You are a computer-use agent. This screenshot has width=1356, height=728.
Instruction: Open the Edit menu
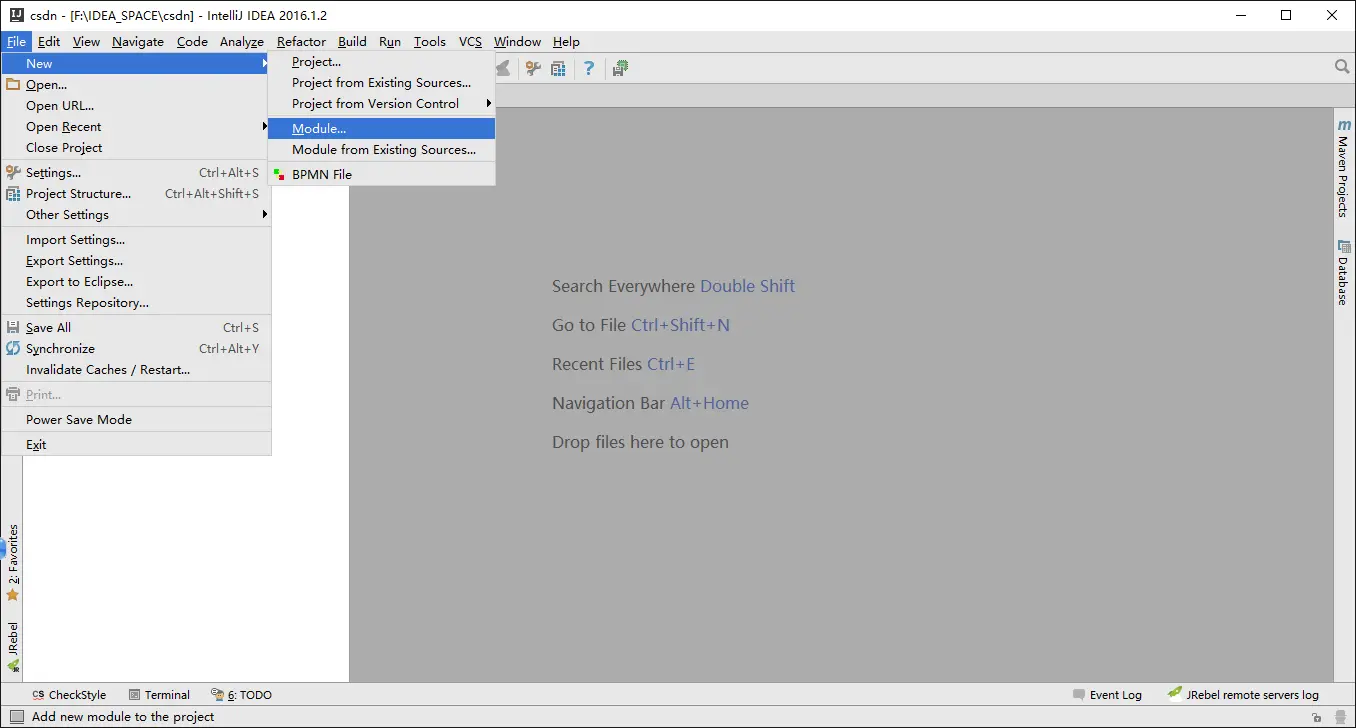[49, 42]
